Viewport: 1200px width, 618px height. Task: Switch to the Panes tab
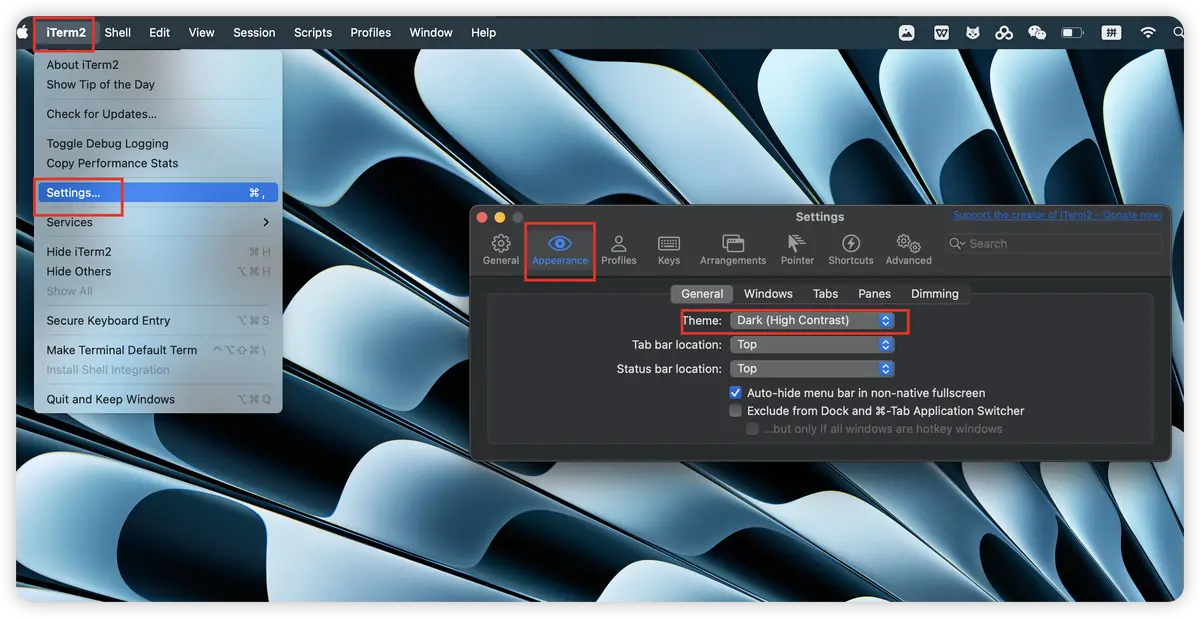pyautogui.click(x=874, y=294)
